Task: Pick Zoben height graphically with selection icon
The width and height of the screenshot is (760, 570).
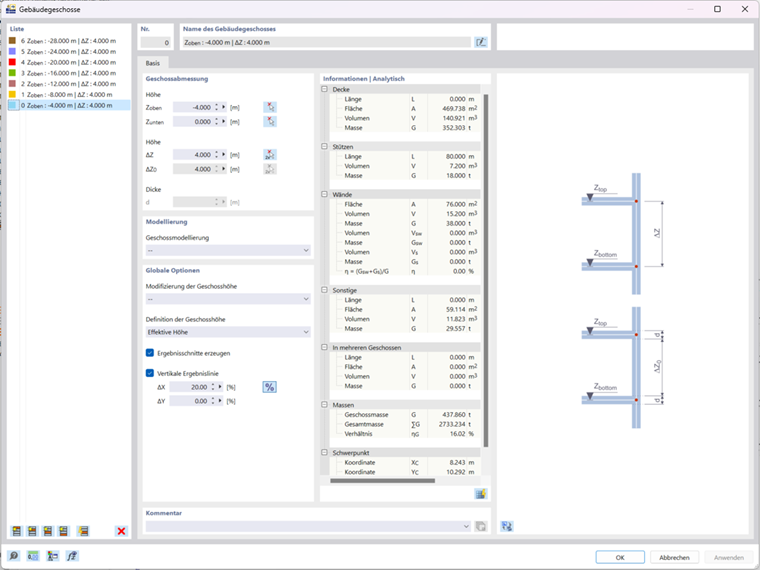Action: click(x=270, y=107)
